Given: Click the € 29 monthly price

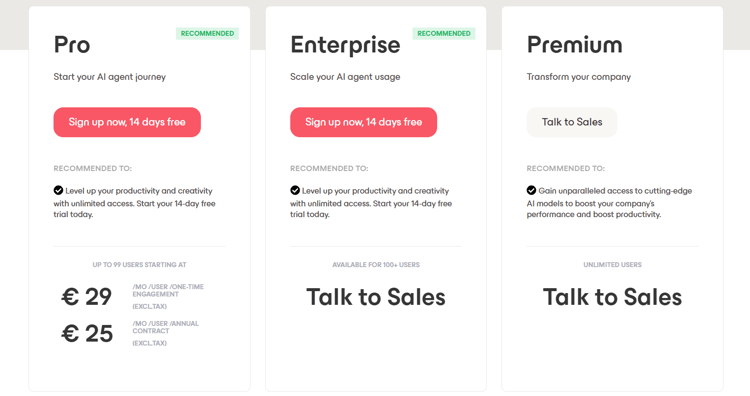Looking at the screenshot, I should click(87, 297).
